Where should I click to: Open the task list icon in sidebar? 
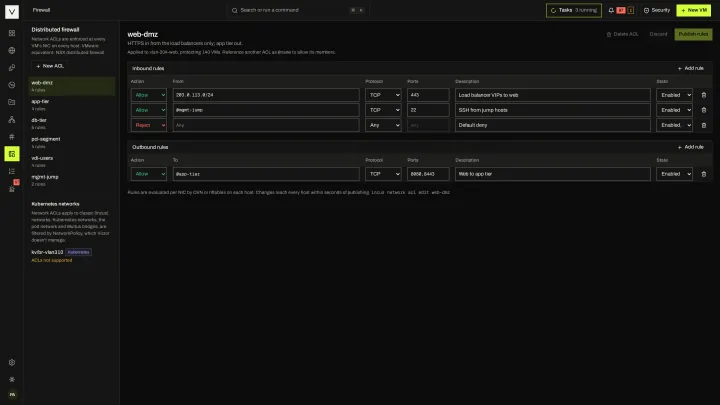click(x=12, y=171)
